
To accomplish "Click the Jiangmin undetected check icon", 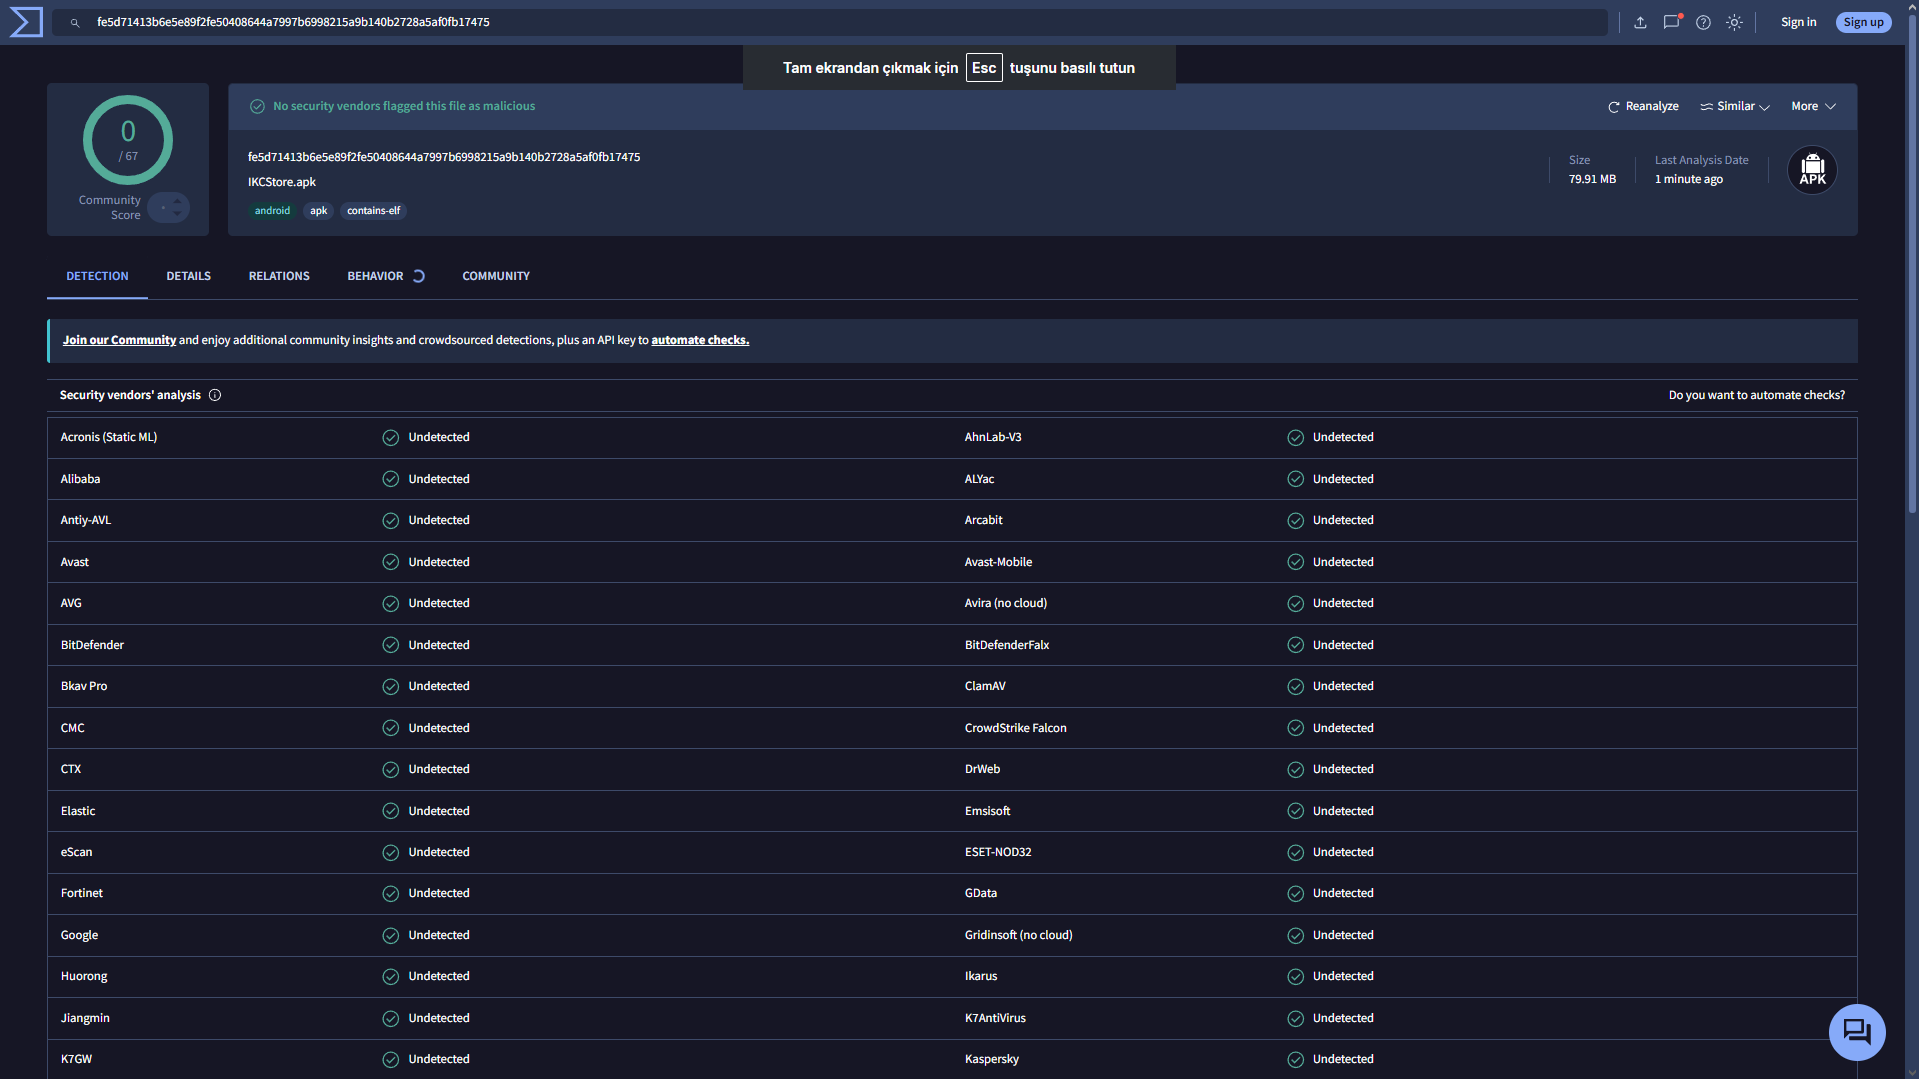I will (x=391, y=1019).
